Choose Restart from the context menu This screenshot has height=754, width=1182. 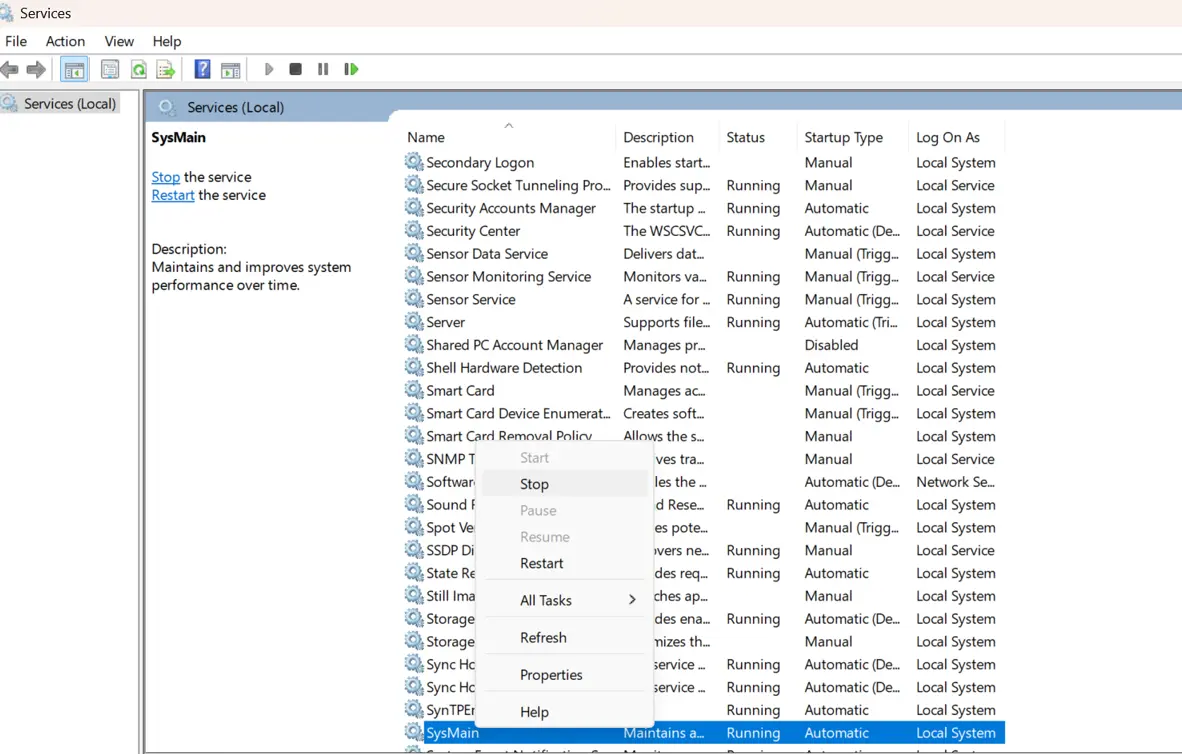[x=541, y=563]
